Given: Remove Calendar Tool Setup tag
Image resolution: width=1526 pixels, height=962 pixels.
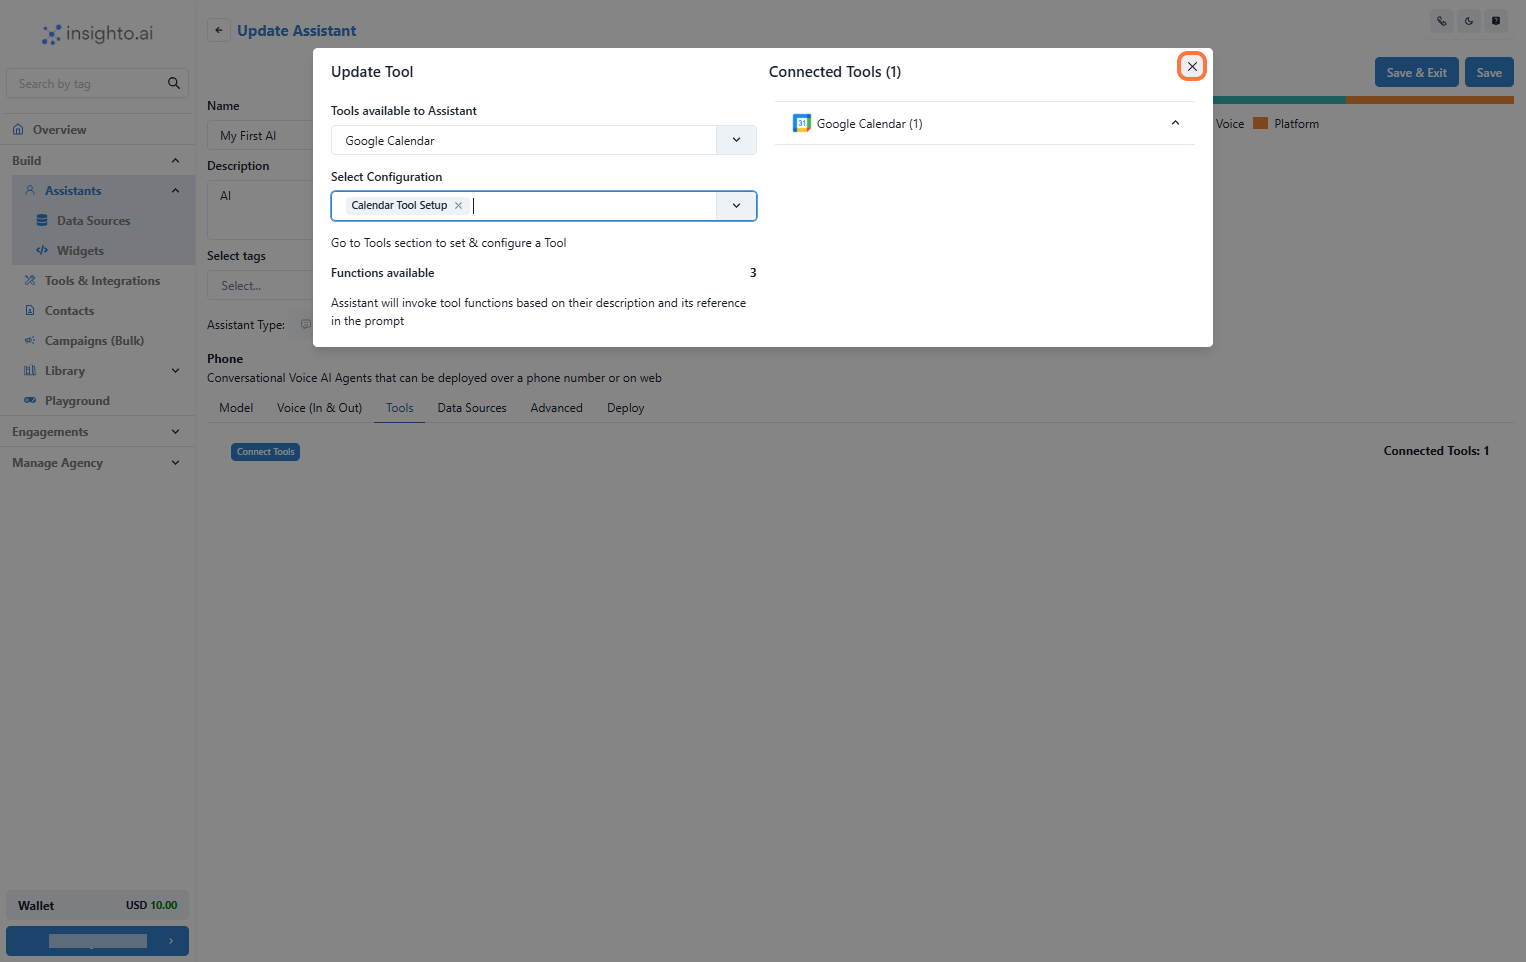Looking at the screenshot, I should (x=458, y=206).
